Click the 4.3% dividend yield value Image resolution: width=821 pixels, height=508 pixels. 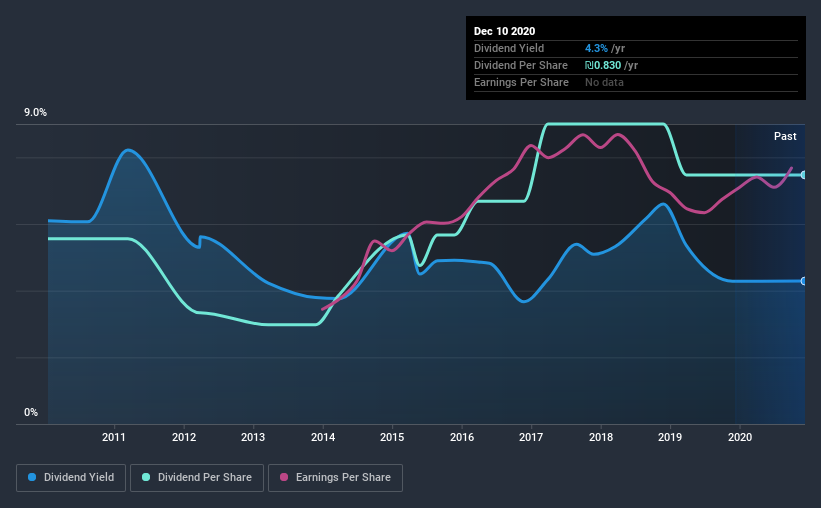pos(596,48)
